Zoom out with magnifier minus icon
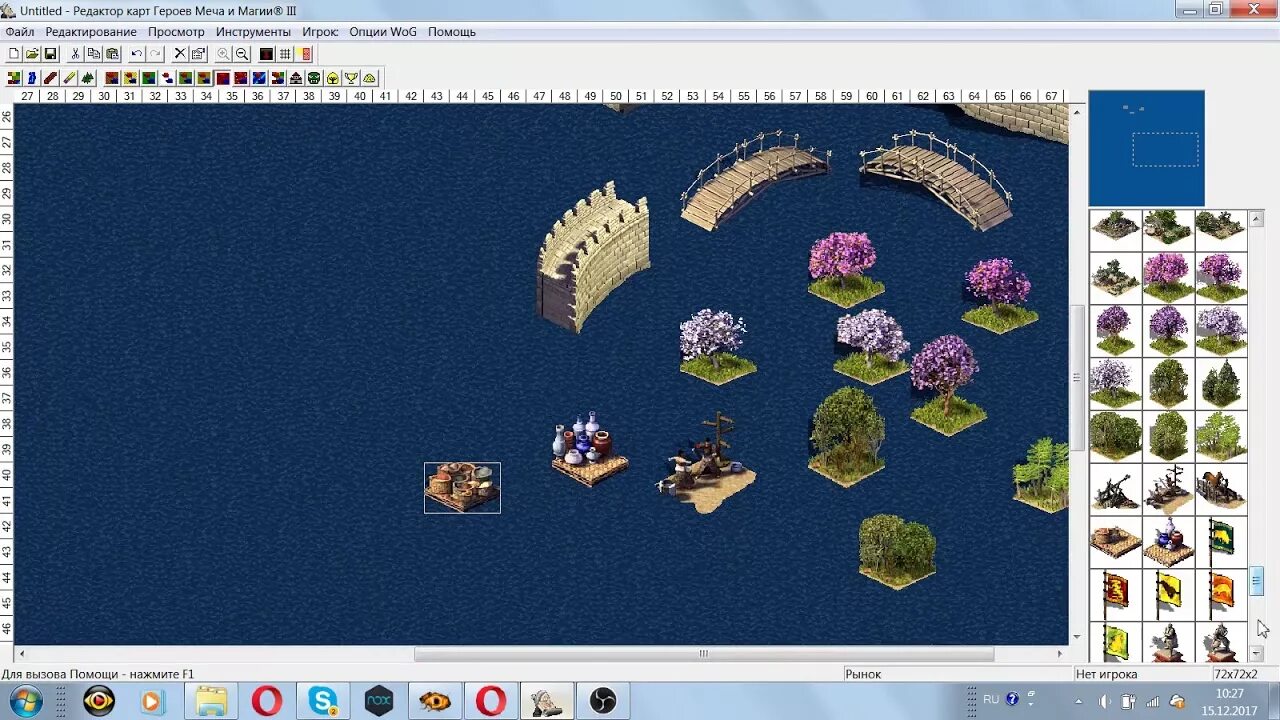This screenshot has width=1280, height=720. point(242,54)
